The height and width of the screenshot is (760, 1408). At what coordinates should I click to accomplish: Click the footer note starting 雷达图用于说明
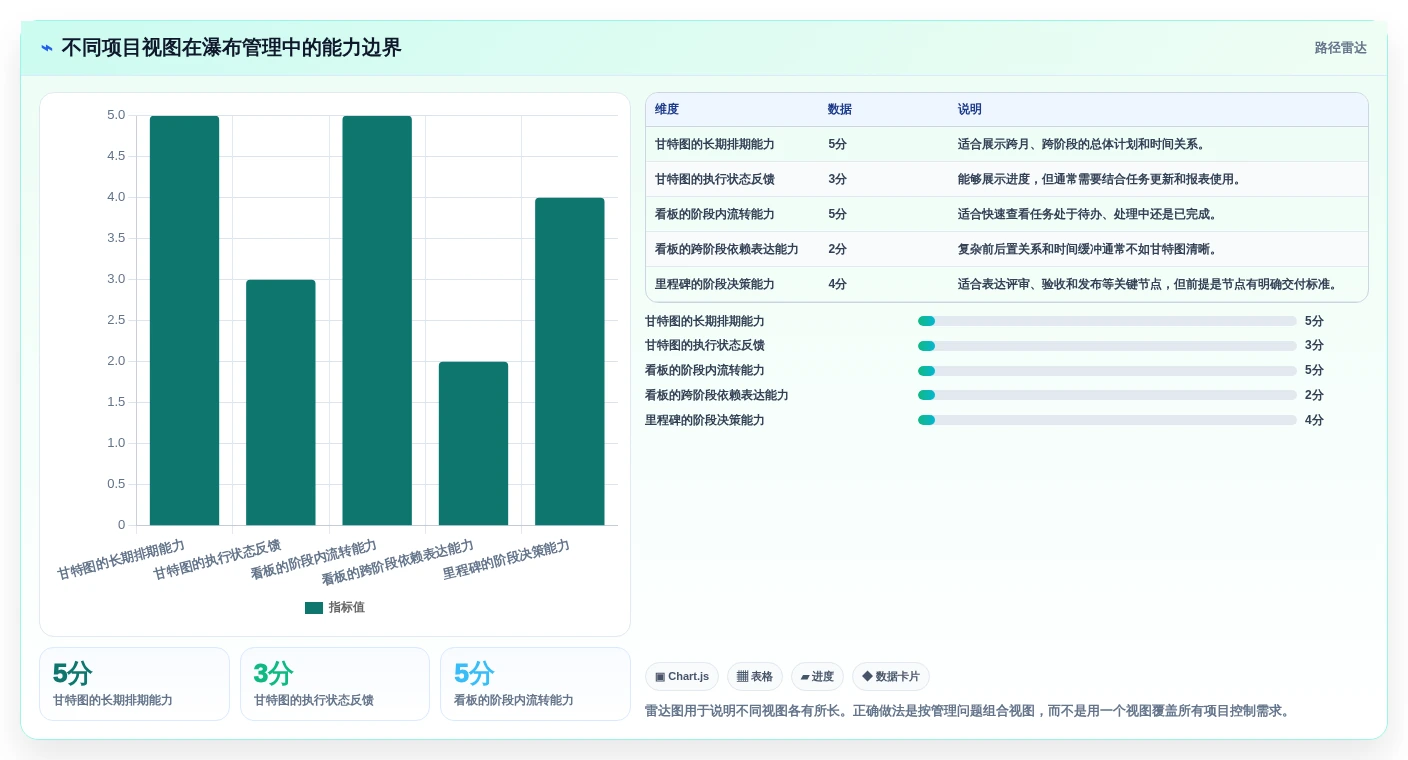[x=969, y=711]
